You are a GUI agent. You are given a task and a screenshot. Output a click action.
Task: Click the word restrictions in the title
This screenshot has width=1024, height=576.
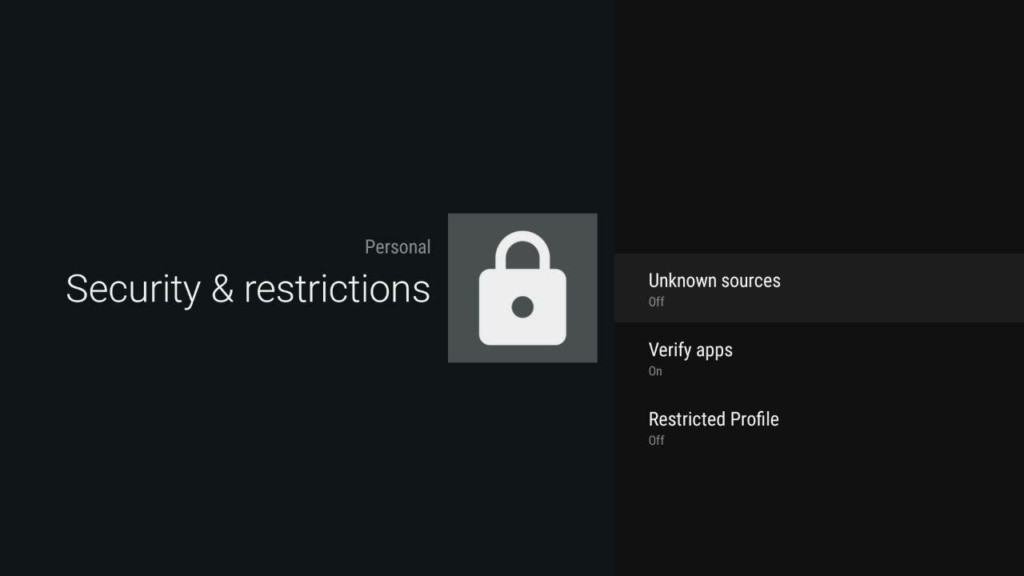click(337, 289)
